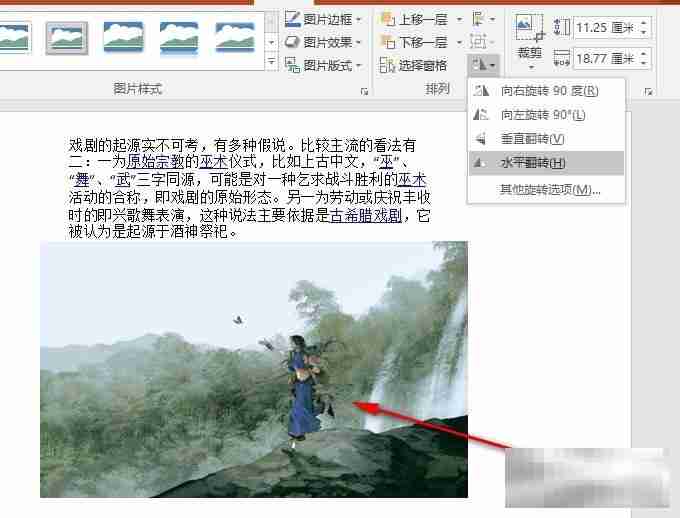Apply the fourth picture style in gallery
The image size is (680, 518).
pyautogui.click(x=179, y=38)
